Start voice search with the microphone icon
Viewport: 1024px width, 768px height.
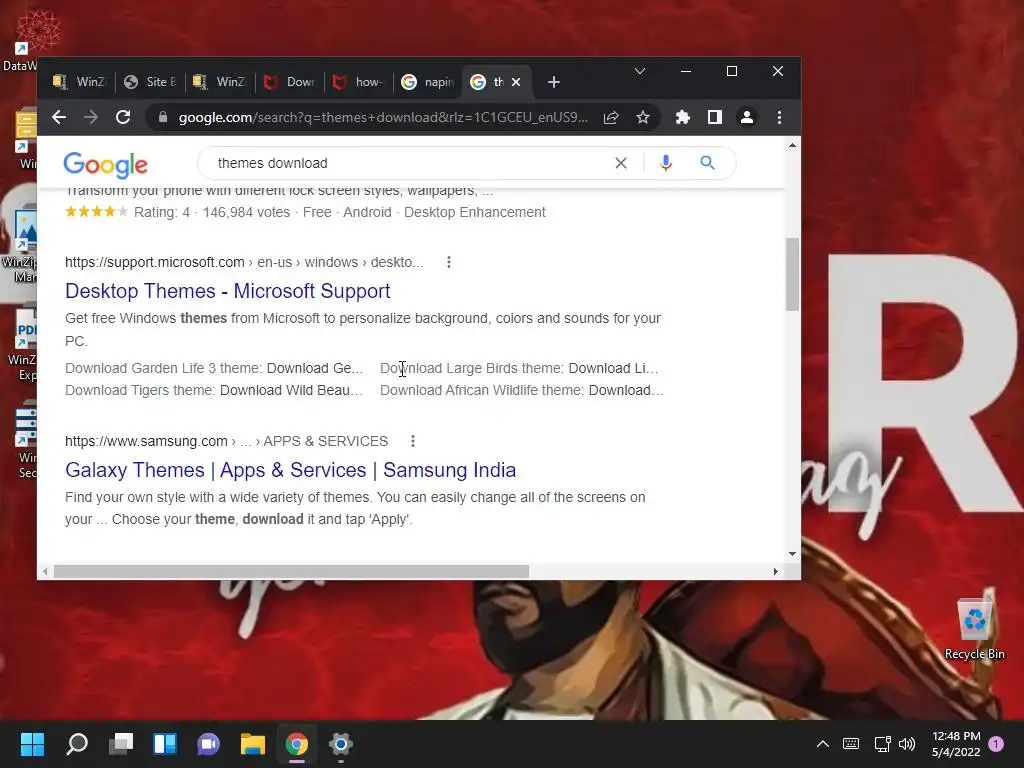[x=665, y=163]
